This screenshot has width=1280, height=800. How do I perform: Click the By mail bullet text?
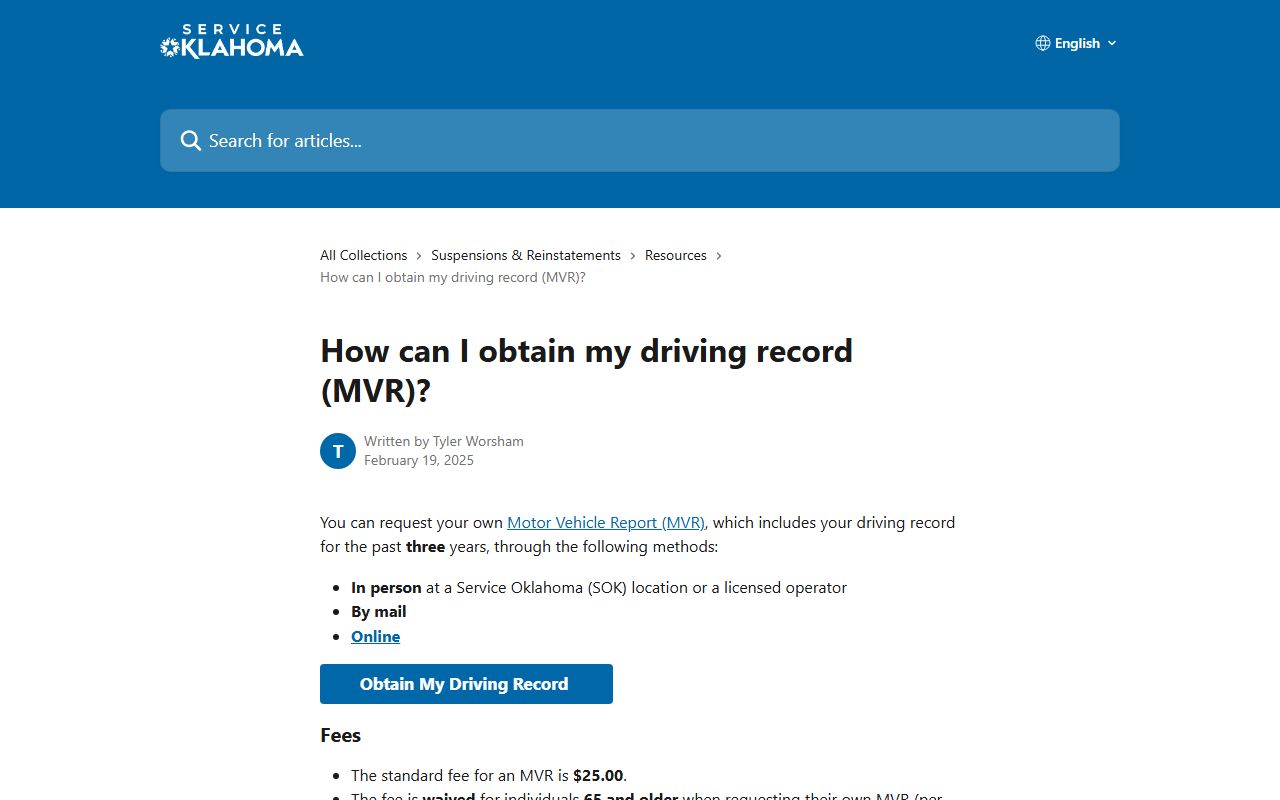coord(379,612)
